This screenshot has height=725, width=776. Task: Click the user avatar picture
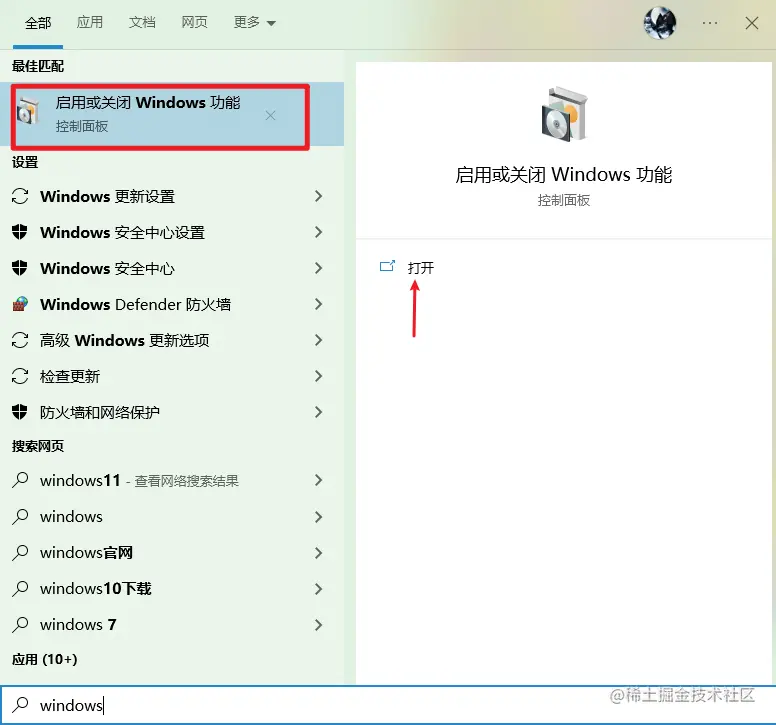[660, 23]
